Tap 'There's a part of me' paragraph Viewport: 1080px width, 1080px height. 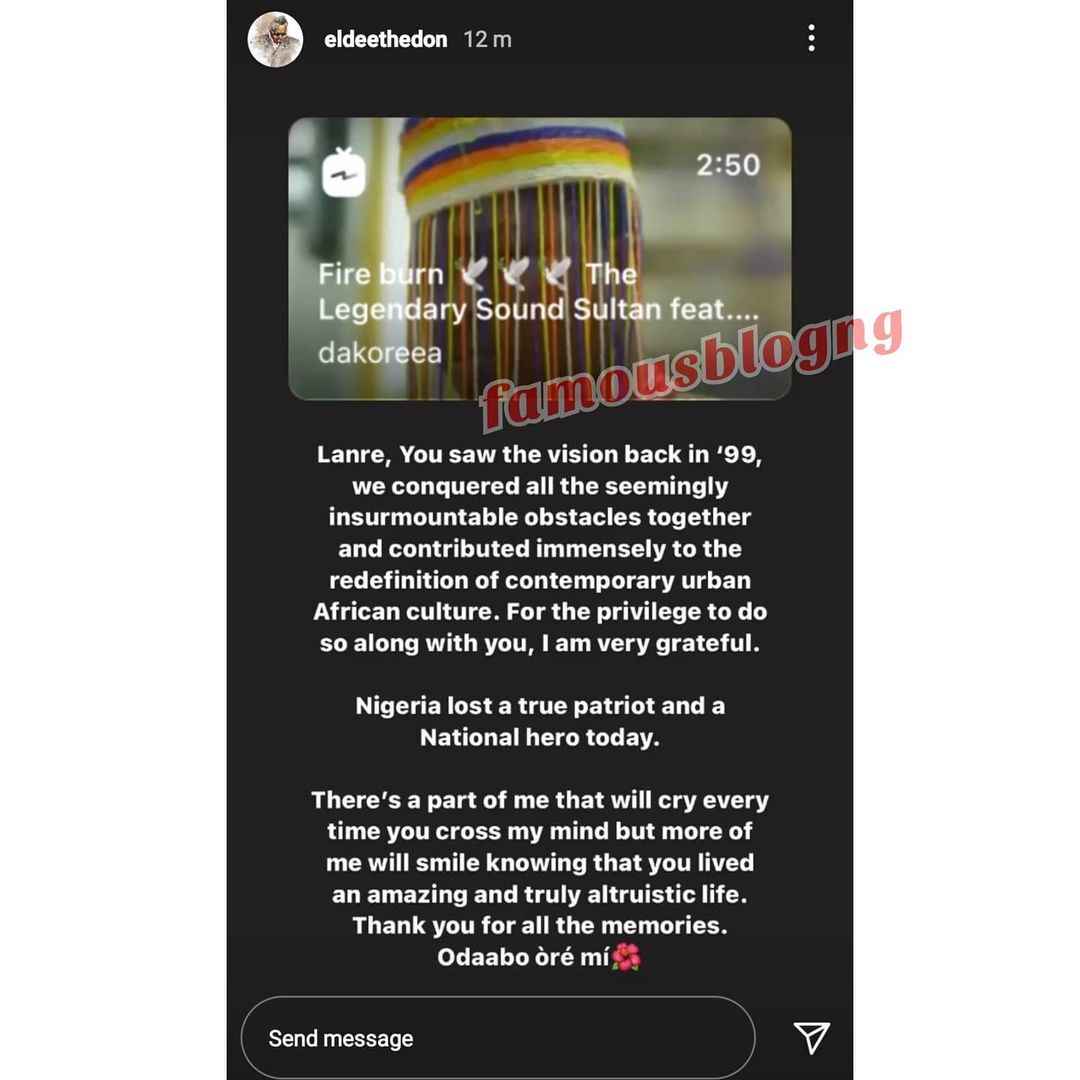(x=540, y=862)
